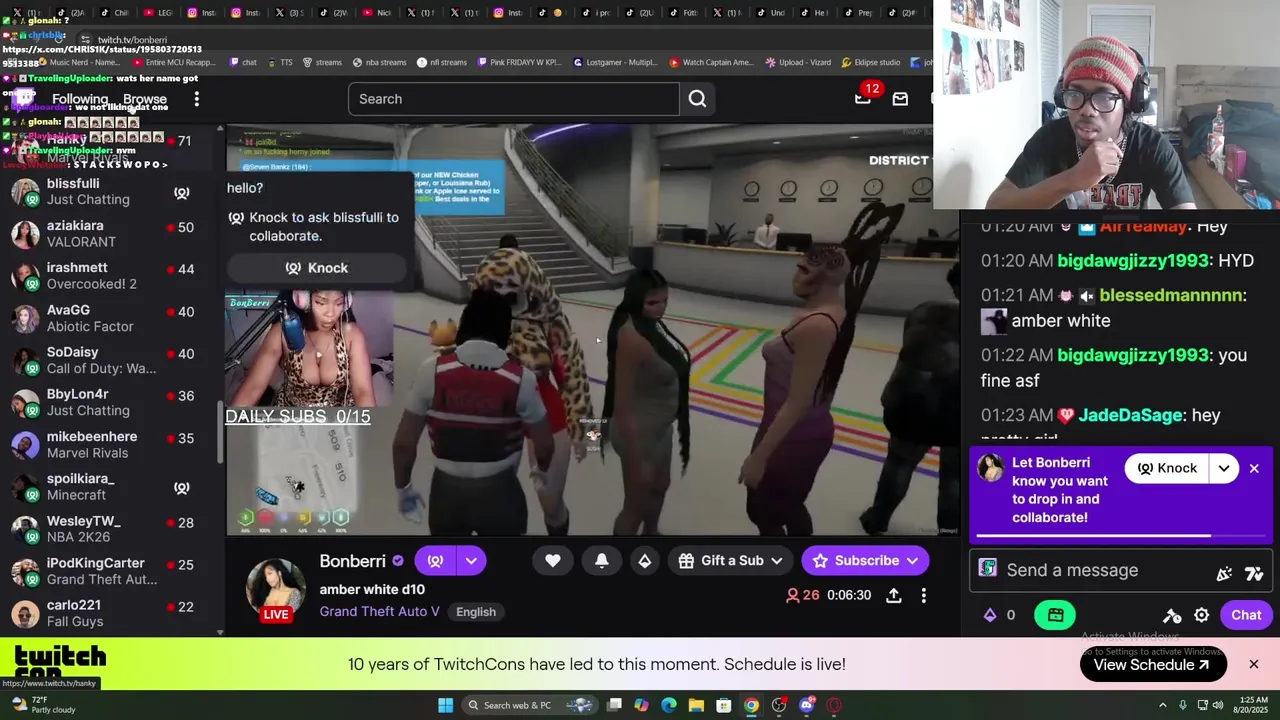Viewport: 1280px width, 720px height.
Task: Click the Knock button in collaborate popup
Action: pos(316,268)
